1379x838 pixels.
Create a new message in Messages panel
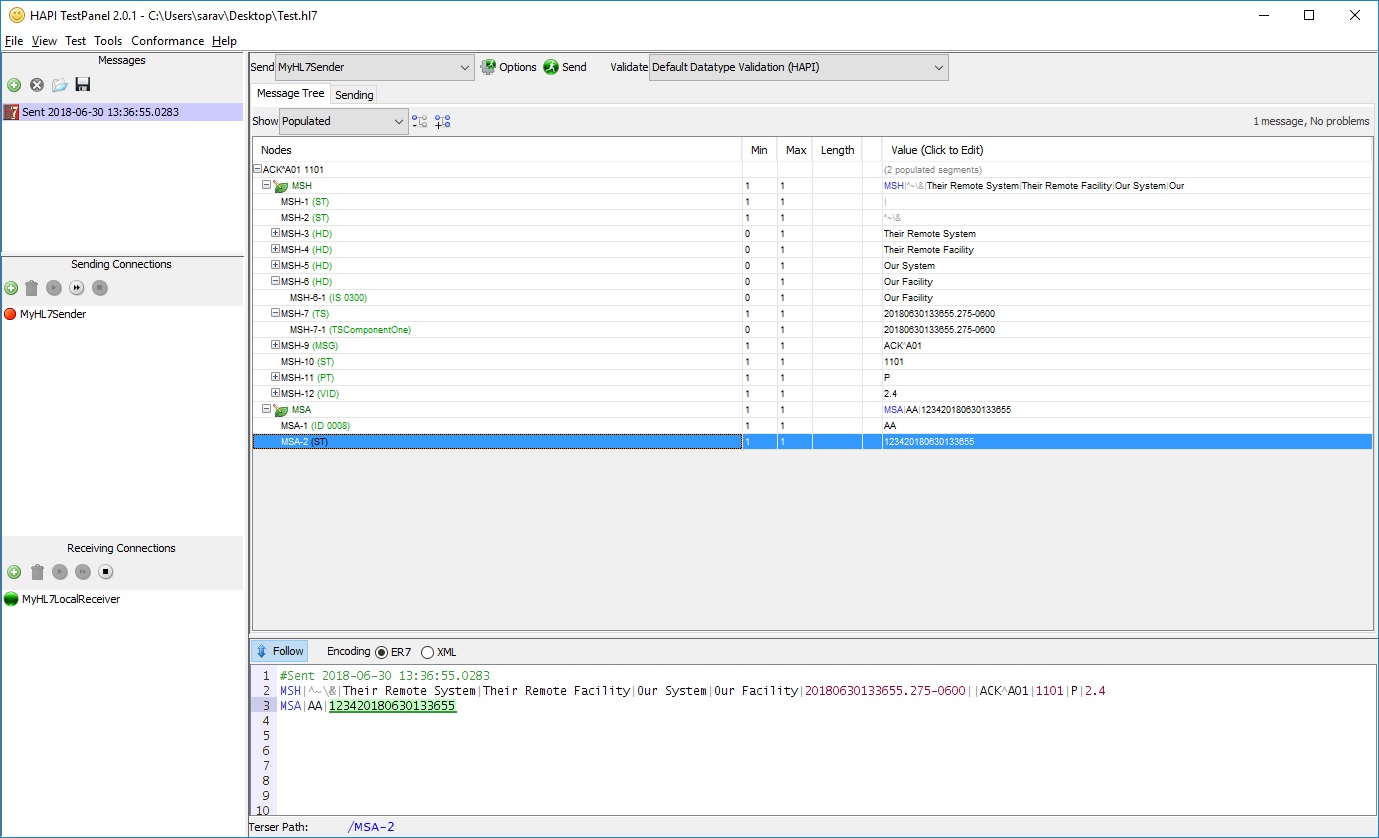tap(13, 85)
